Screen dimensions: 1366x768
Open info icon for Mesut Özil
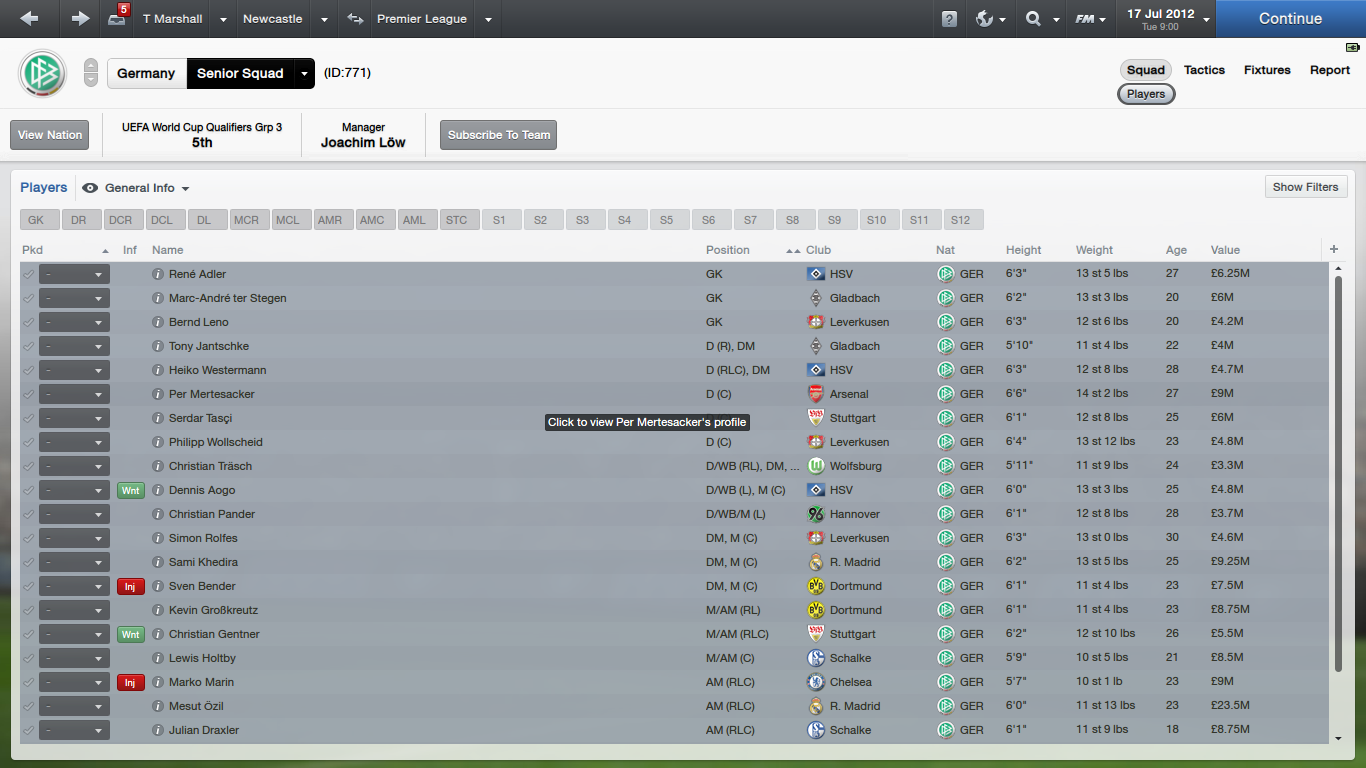(157, 706)
